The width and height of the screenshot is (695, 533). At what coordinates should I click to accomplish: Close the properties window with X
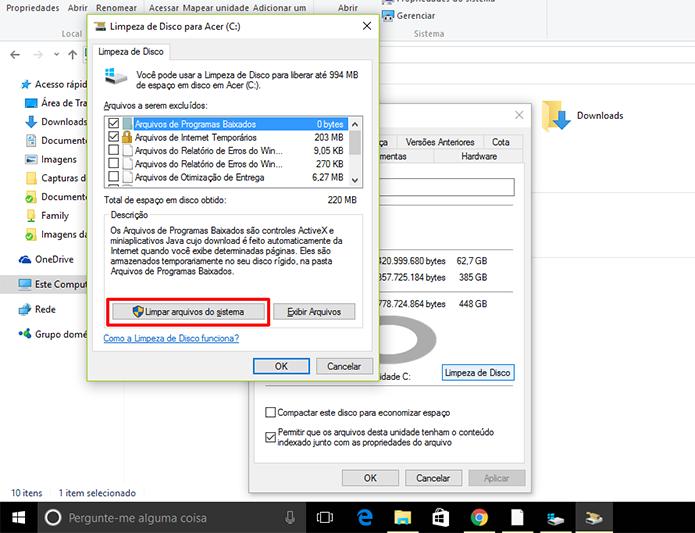[x=519, y=115]
